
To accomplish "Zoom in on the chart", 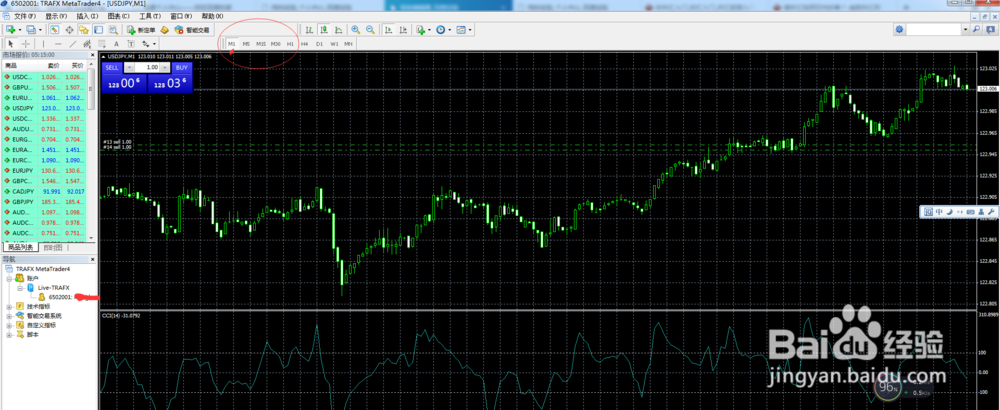I will point(355,29).
